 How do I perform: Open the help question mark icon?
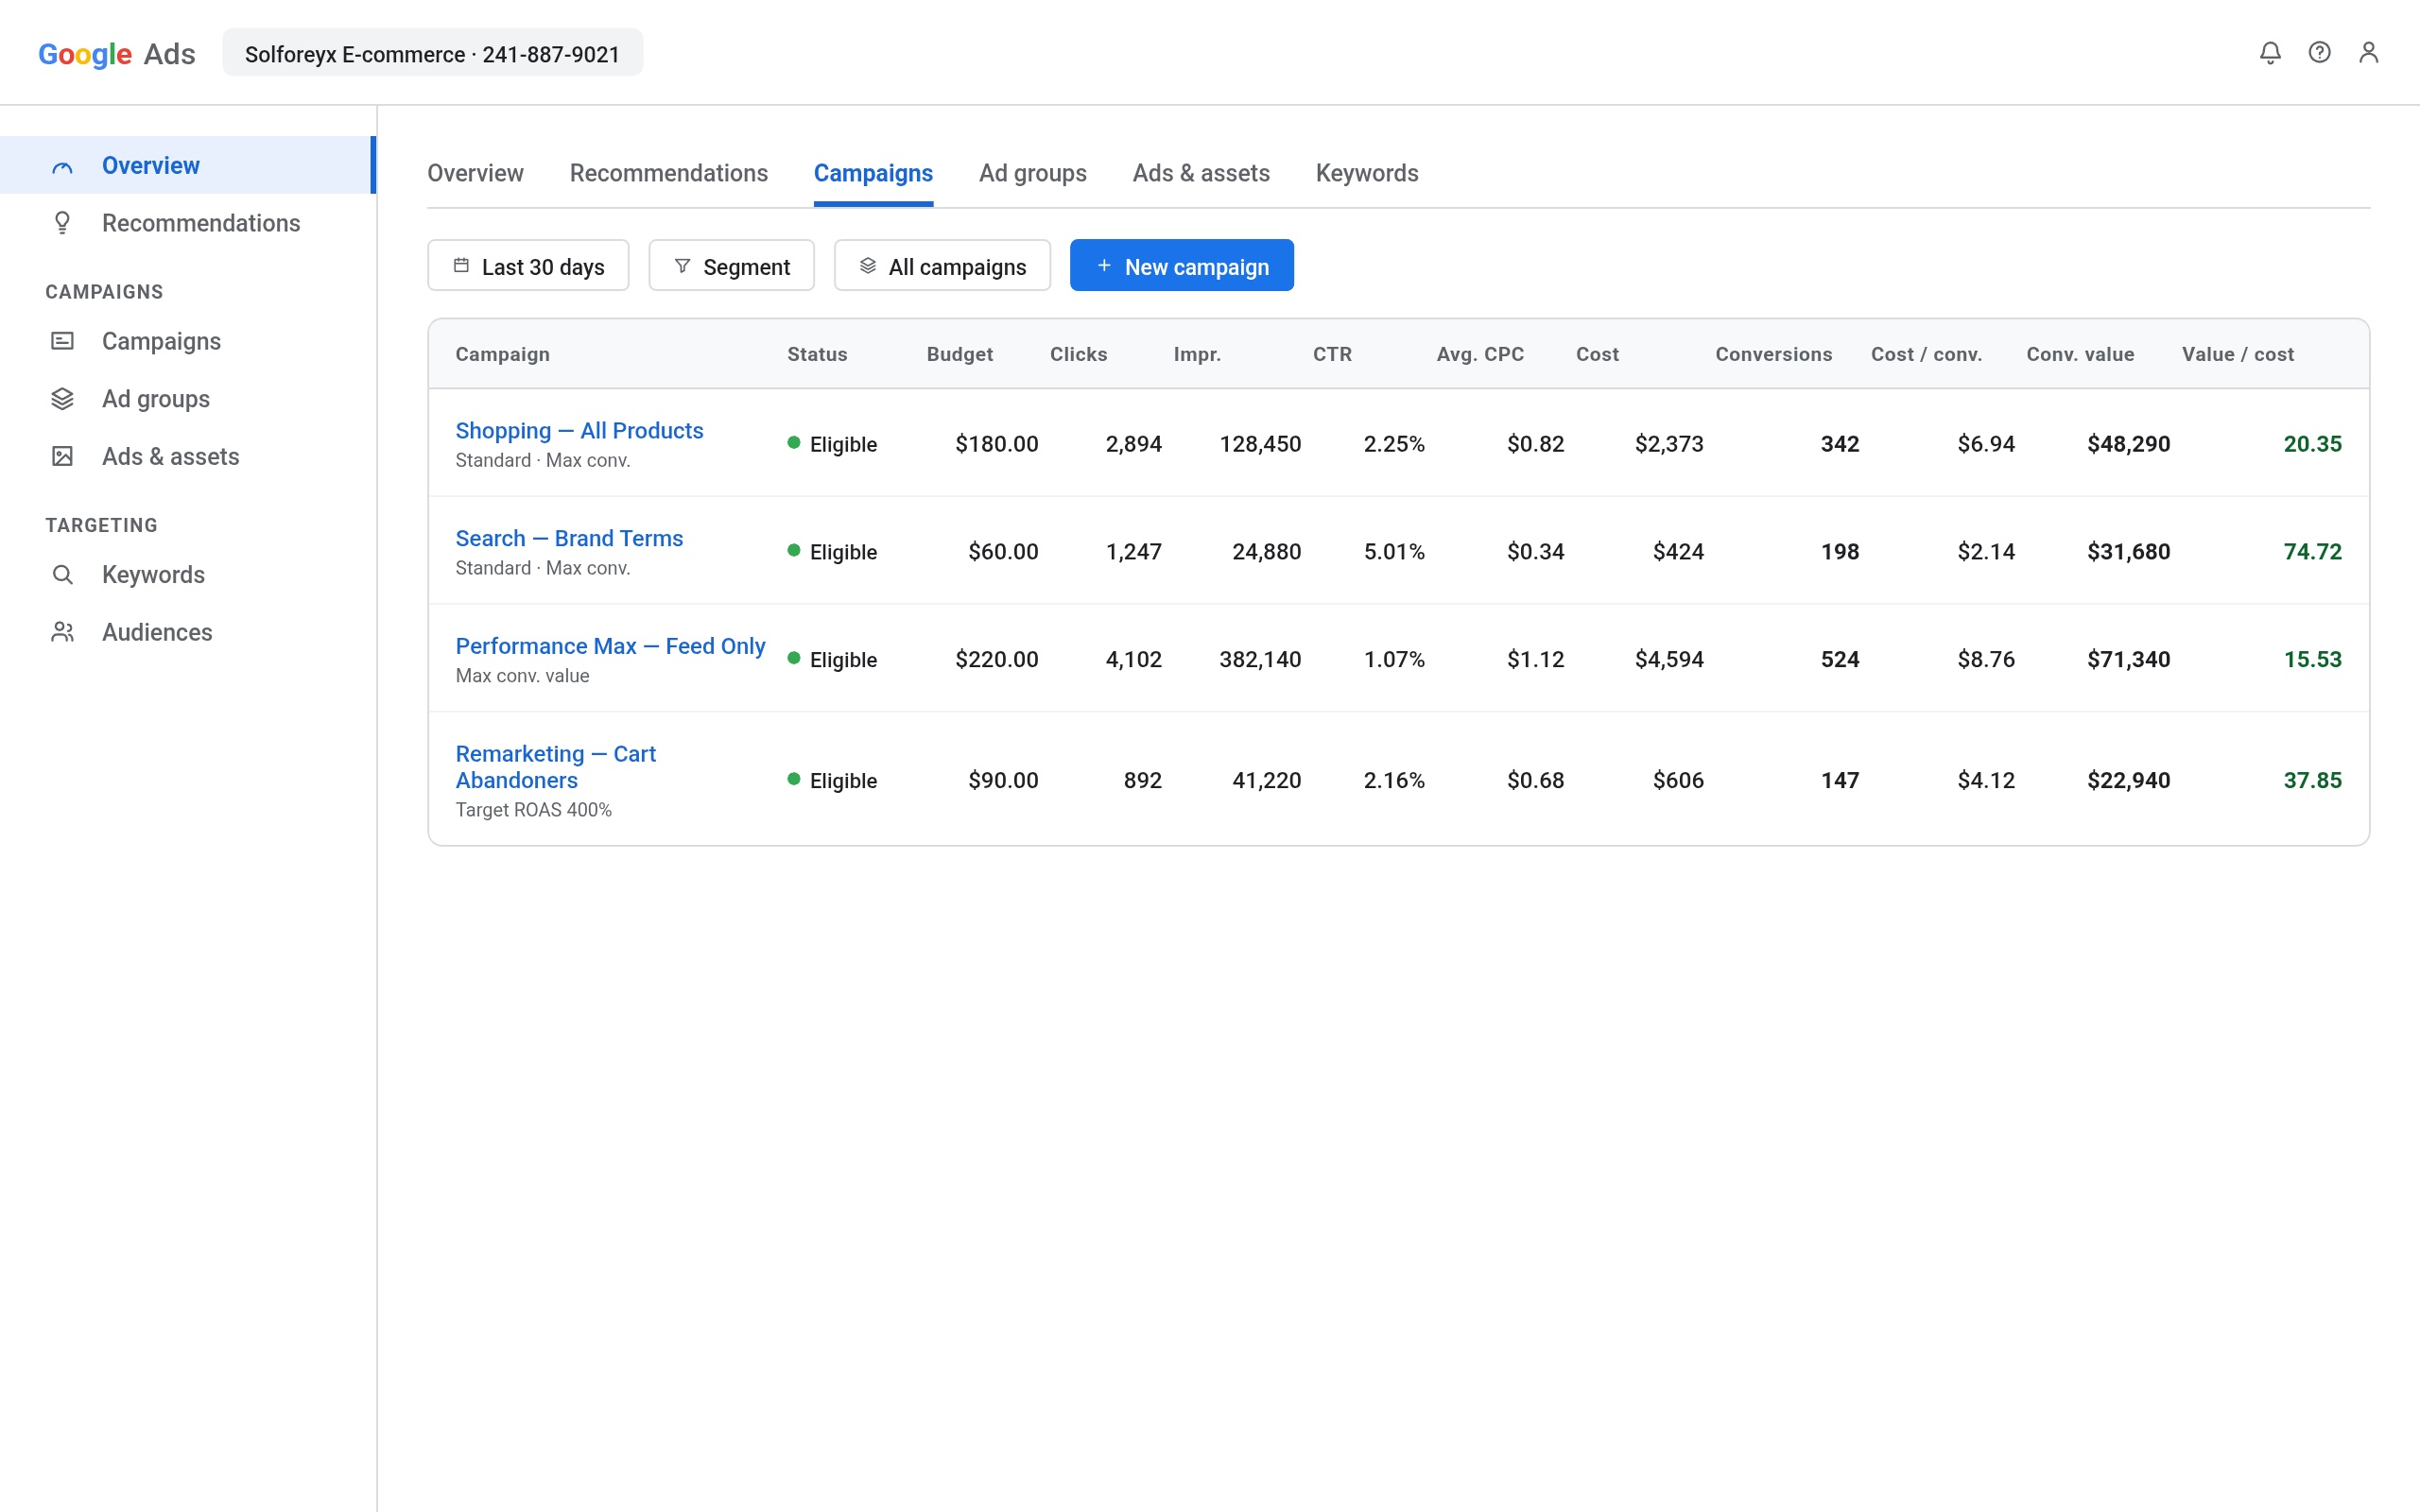point(2319,53)
